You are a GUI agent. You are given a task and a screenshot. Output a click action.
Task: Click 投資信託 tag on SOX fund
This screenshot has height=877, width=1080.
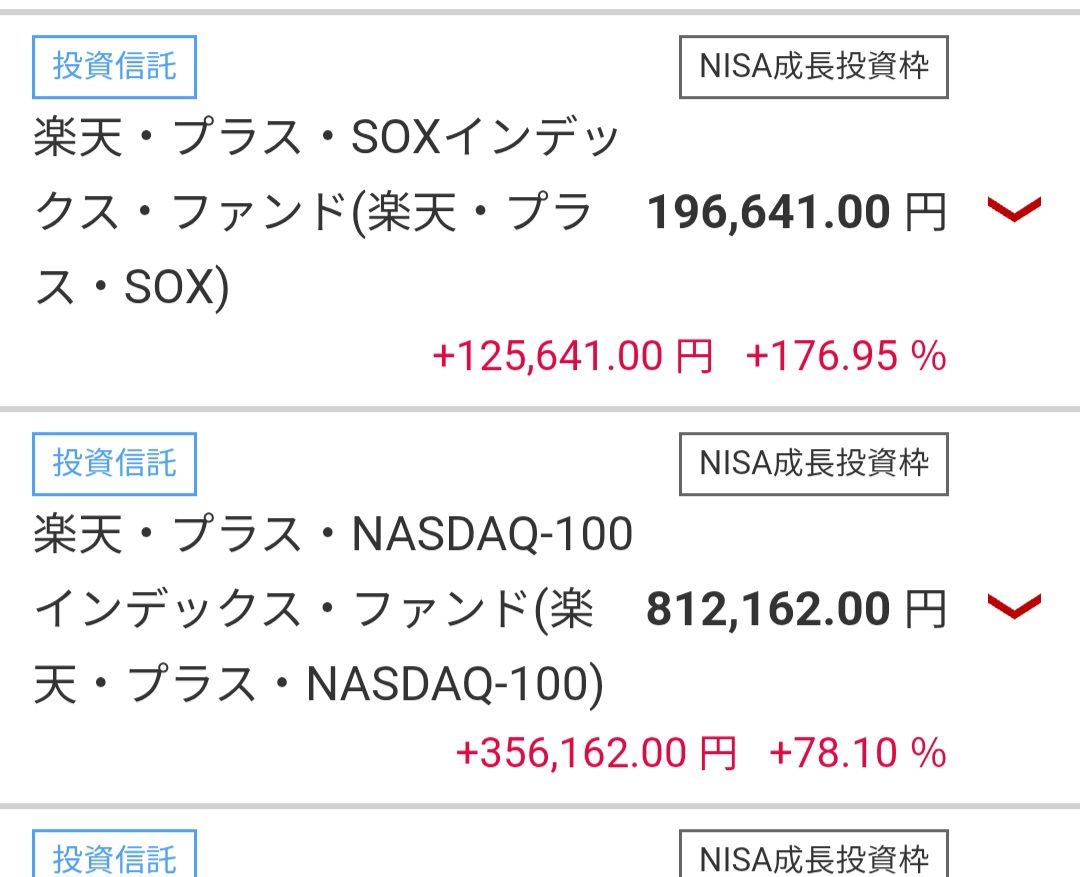pos(114,67)
